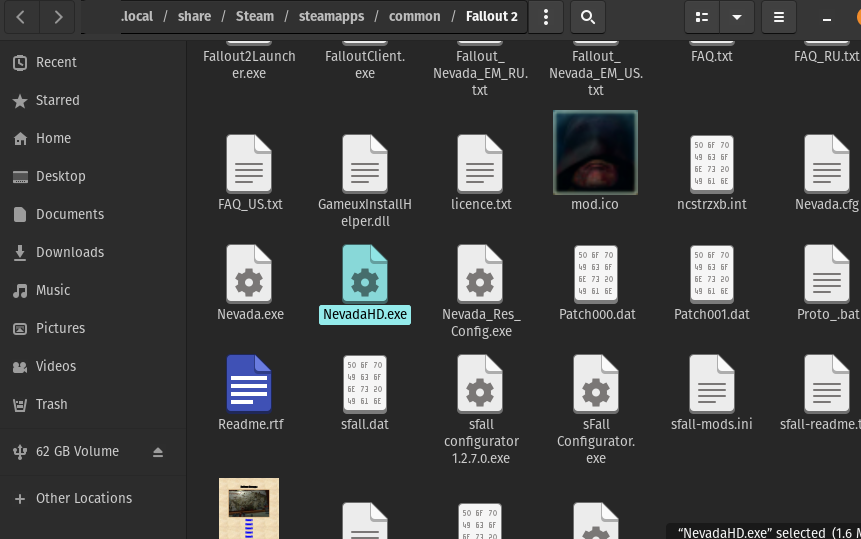Go forward with the right arrow button
Image resolution: width=861 pixels, height=539 pixels.
(58, 17)
